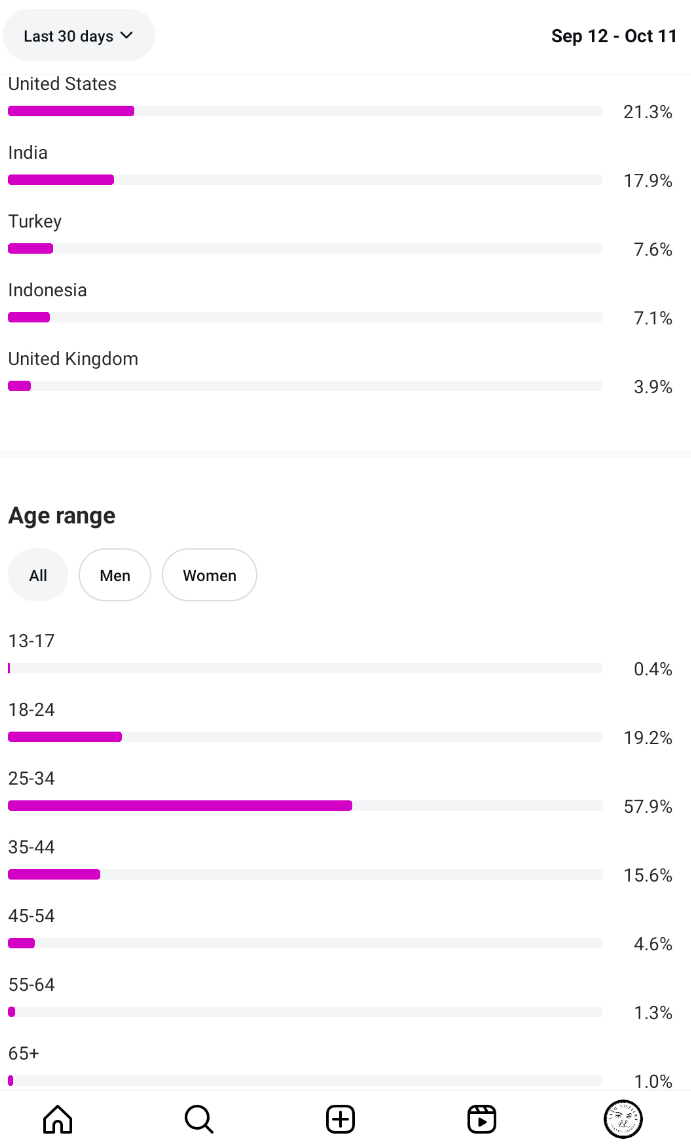The image size is (691, 1144).
Task: Click the Age range heading
Action: coord(62,516)
